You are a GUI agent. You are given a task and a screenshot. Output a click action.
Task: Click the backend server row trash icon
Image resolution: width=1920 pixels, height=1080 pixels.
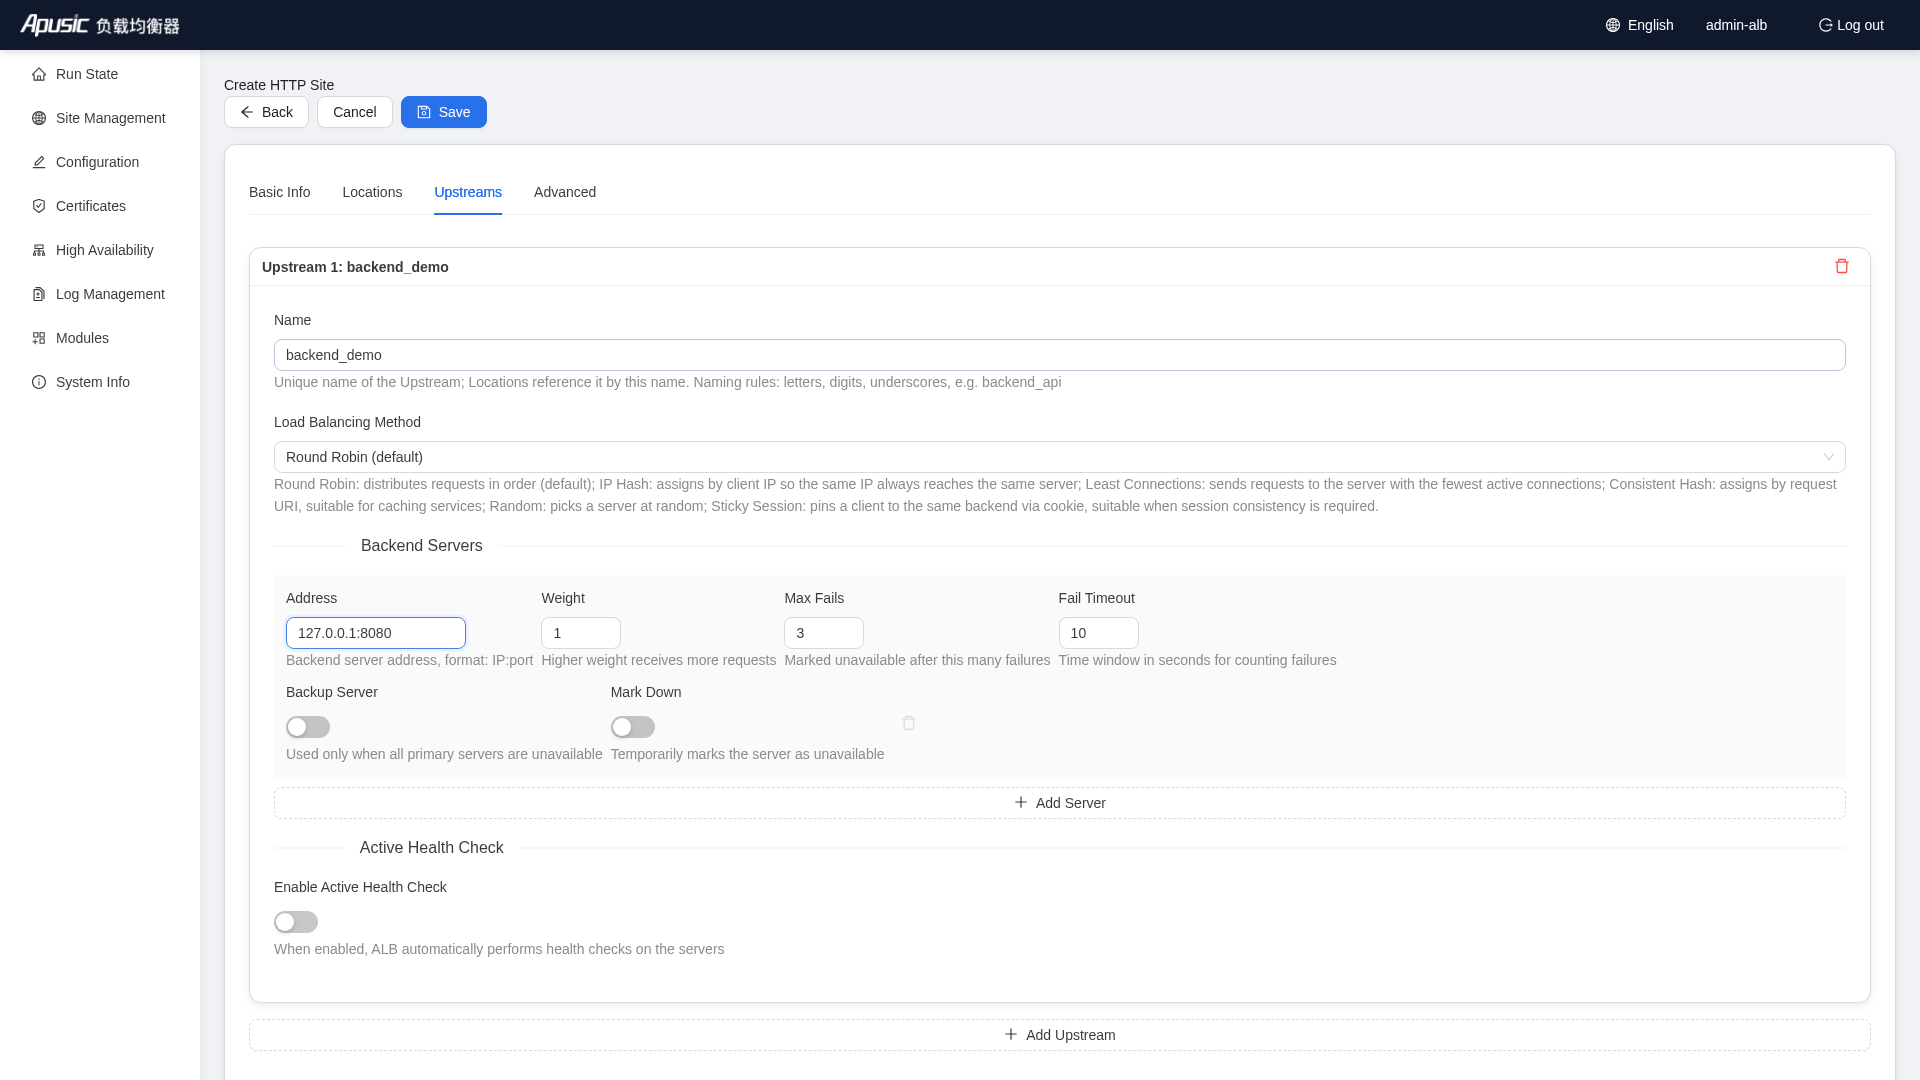(x=909, y=723)
